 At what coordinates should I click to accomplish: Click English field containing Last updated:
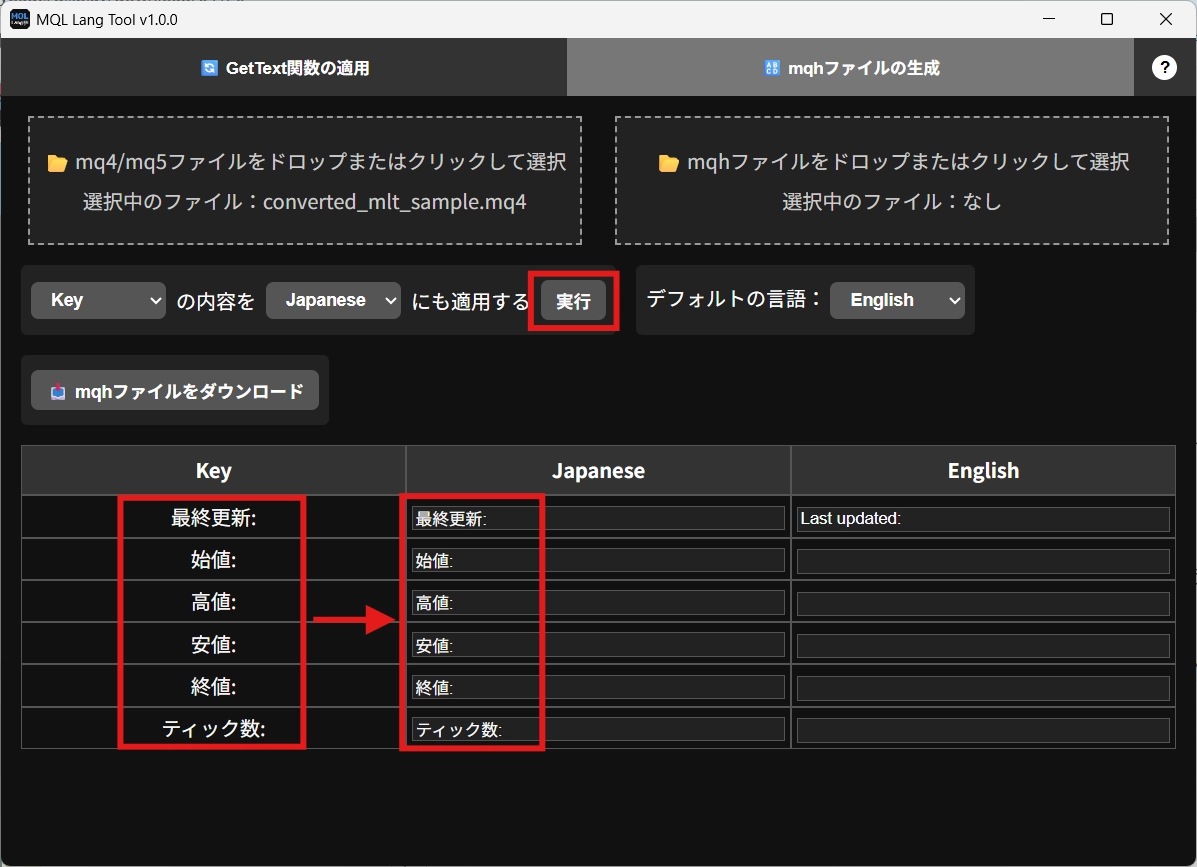tap(982, 519)
